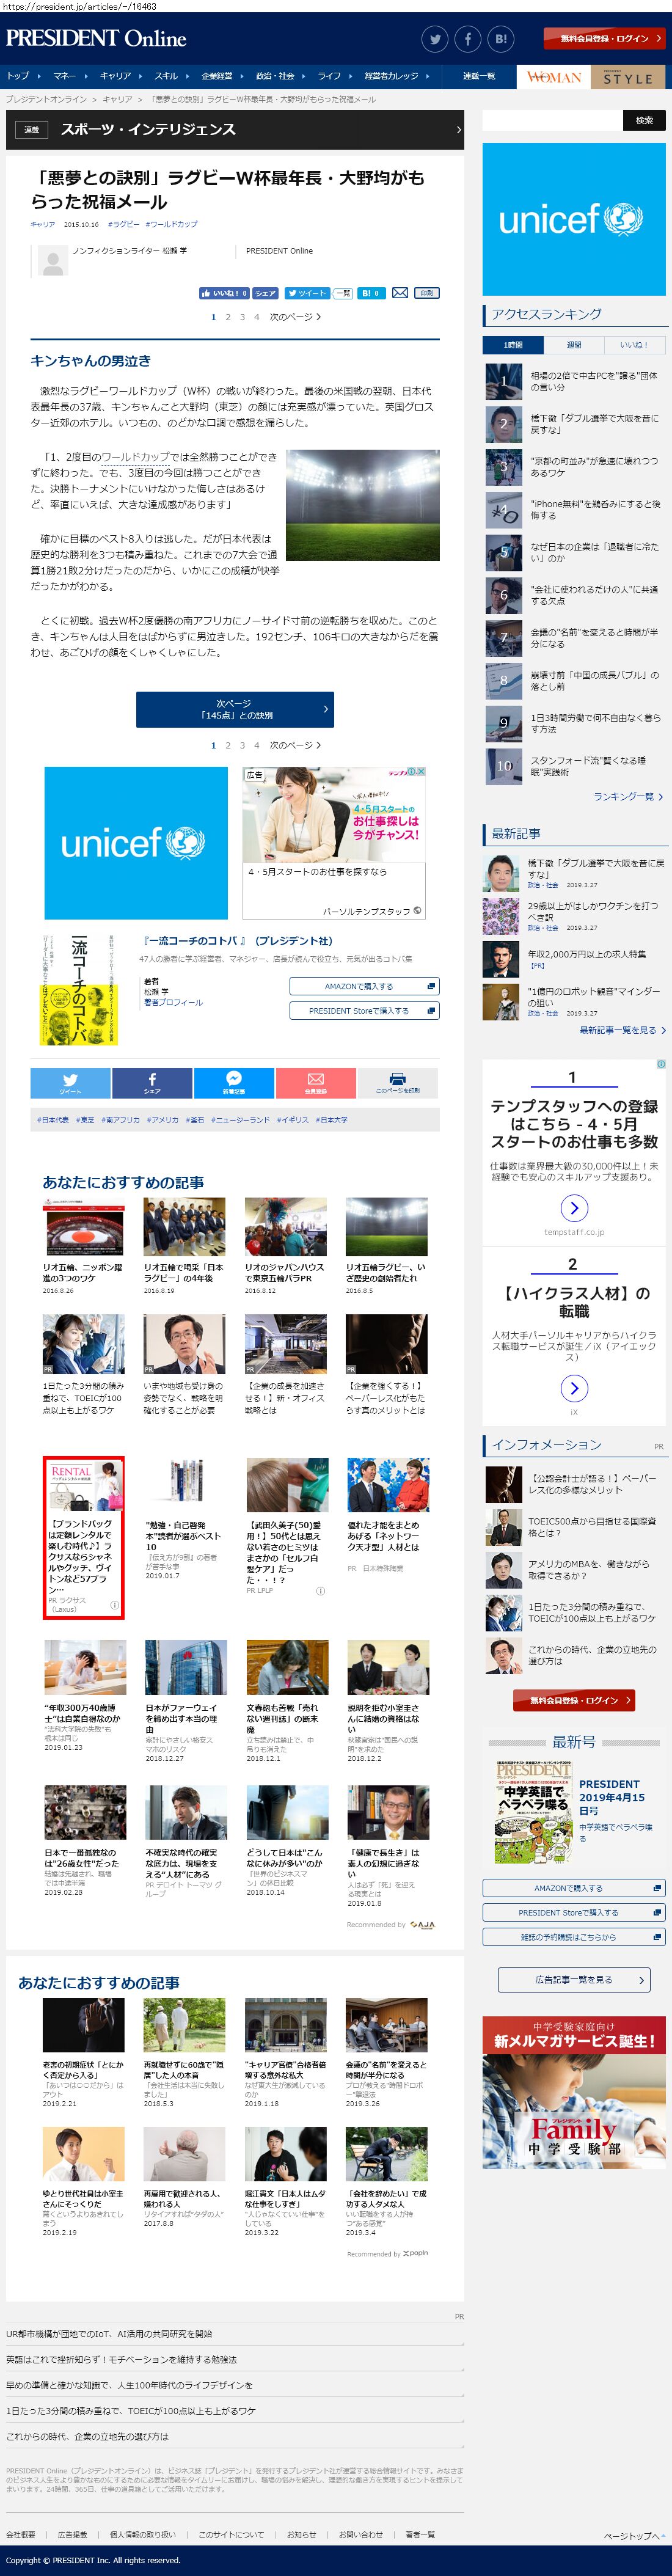Click the circle arrow under tempstaff.co.jp ad

pos(574,1208)
